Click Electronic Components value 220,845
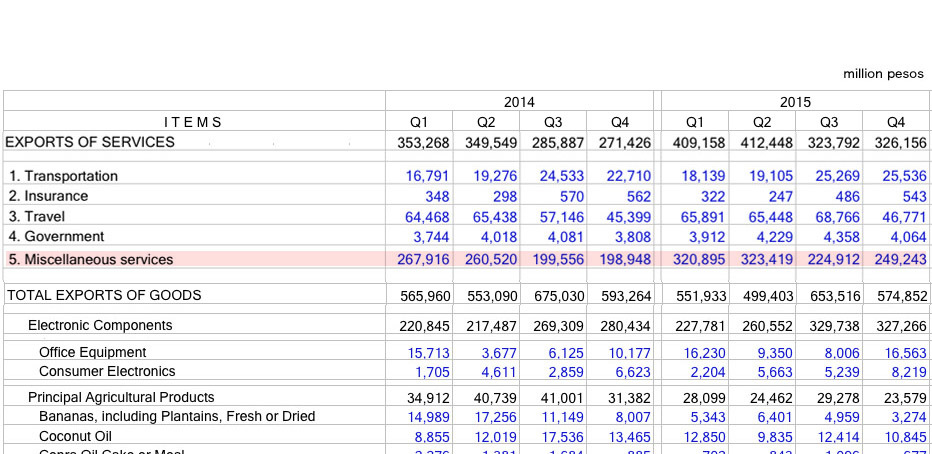This screenshot has width=932, height=454. (x=424, y=326)
